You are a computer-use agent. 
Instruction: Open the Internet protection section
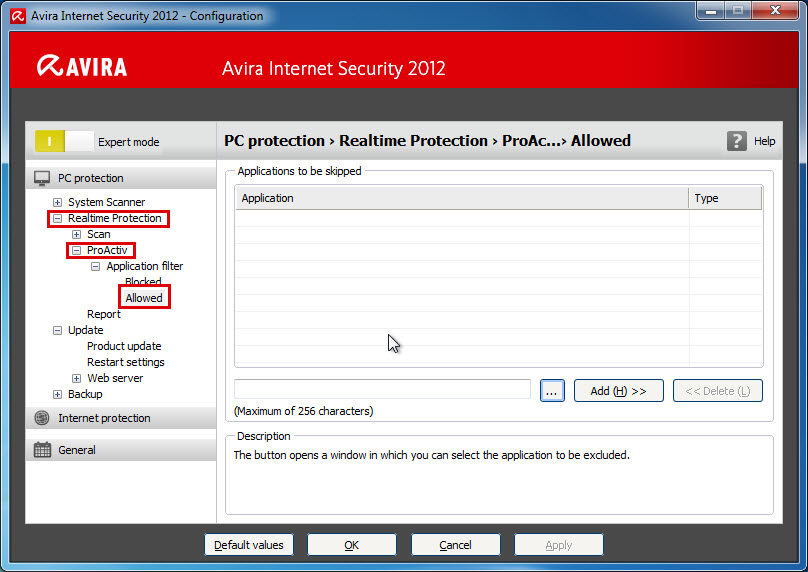click(x=121, y=418)
